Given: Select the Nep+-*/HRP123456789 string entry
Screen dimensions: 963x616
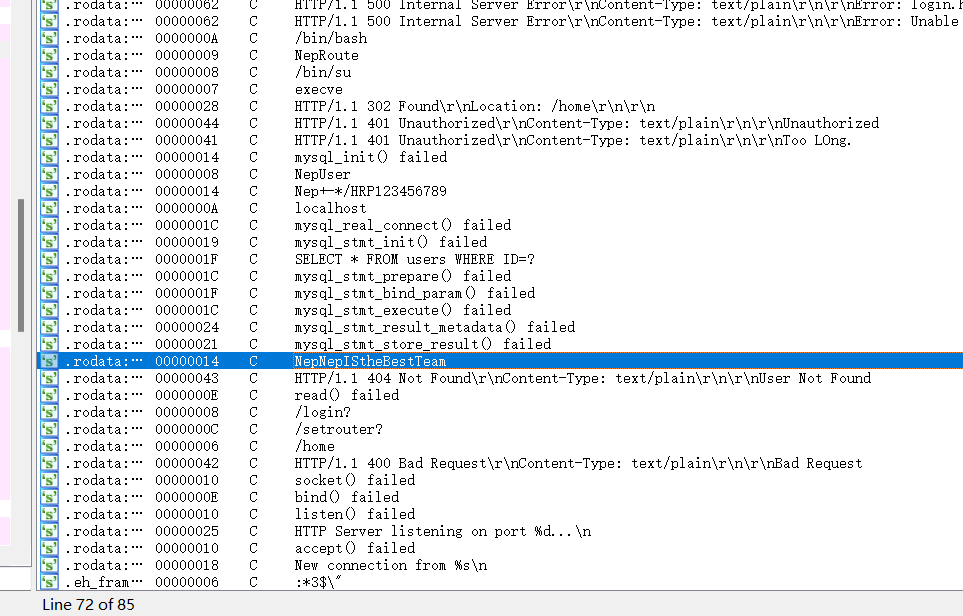Looking at the screenshot, I should (x=370, y=191).
